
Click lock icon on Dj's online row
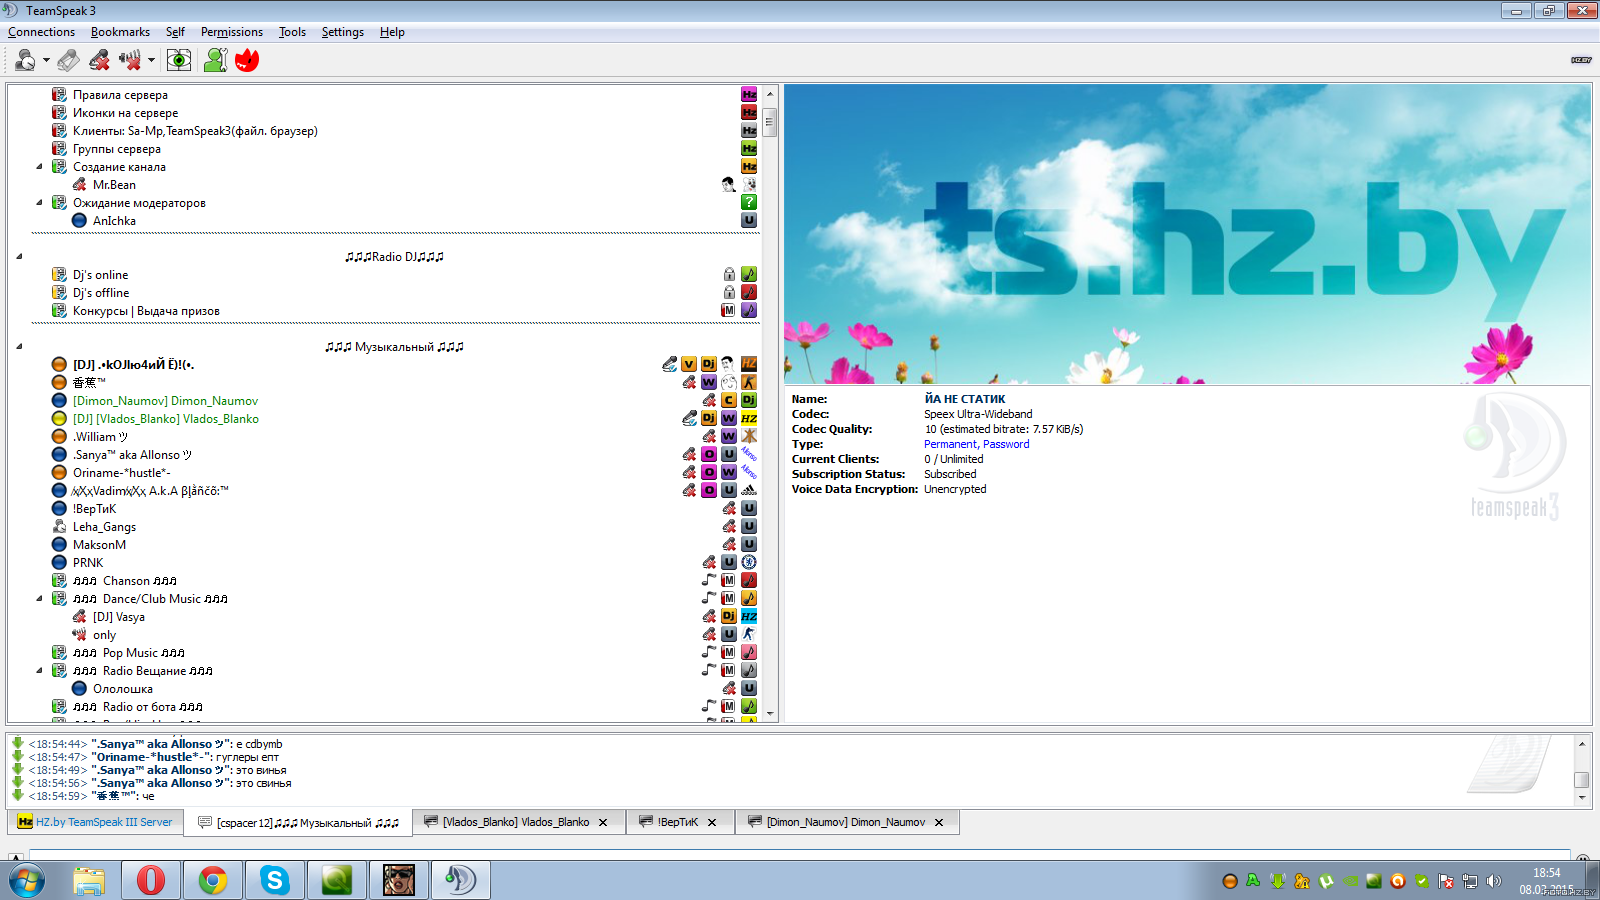pyautogui.click(x=729, y=274)
